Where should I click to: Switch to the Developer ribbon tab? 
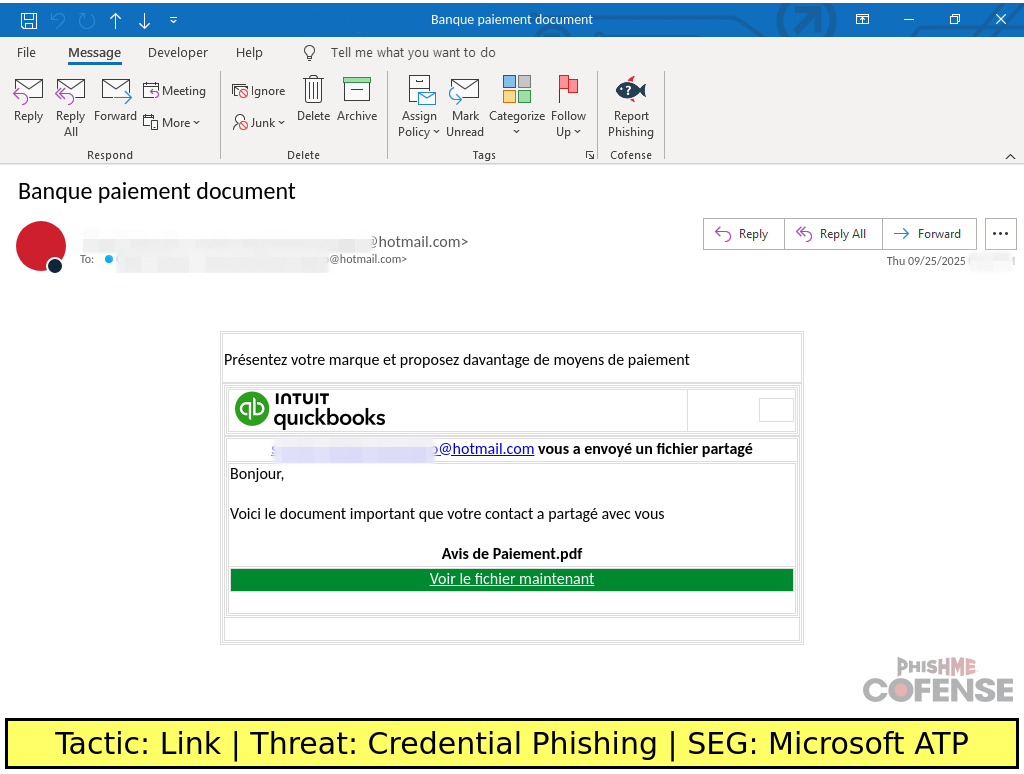pyautogui.click(x=178, y=53)
